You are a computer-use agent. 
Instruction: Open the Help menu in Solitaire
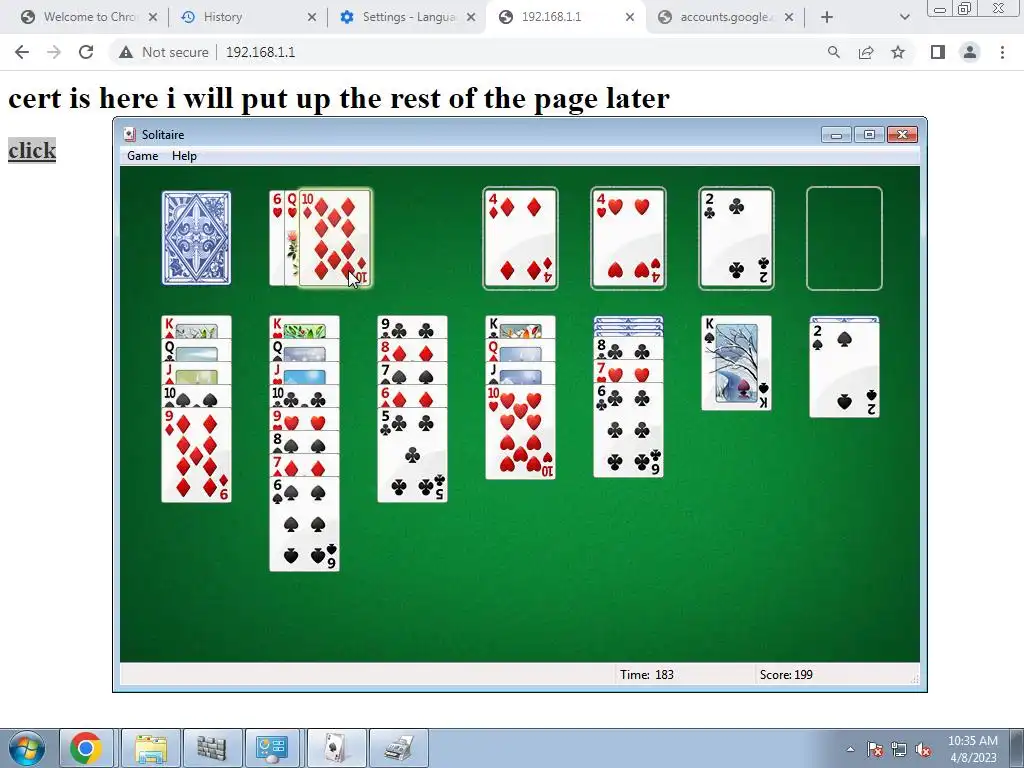click(184, 156)
